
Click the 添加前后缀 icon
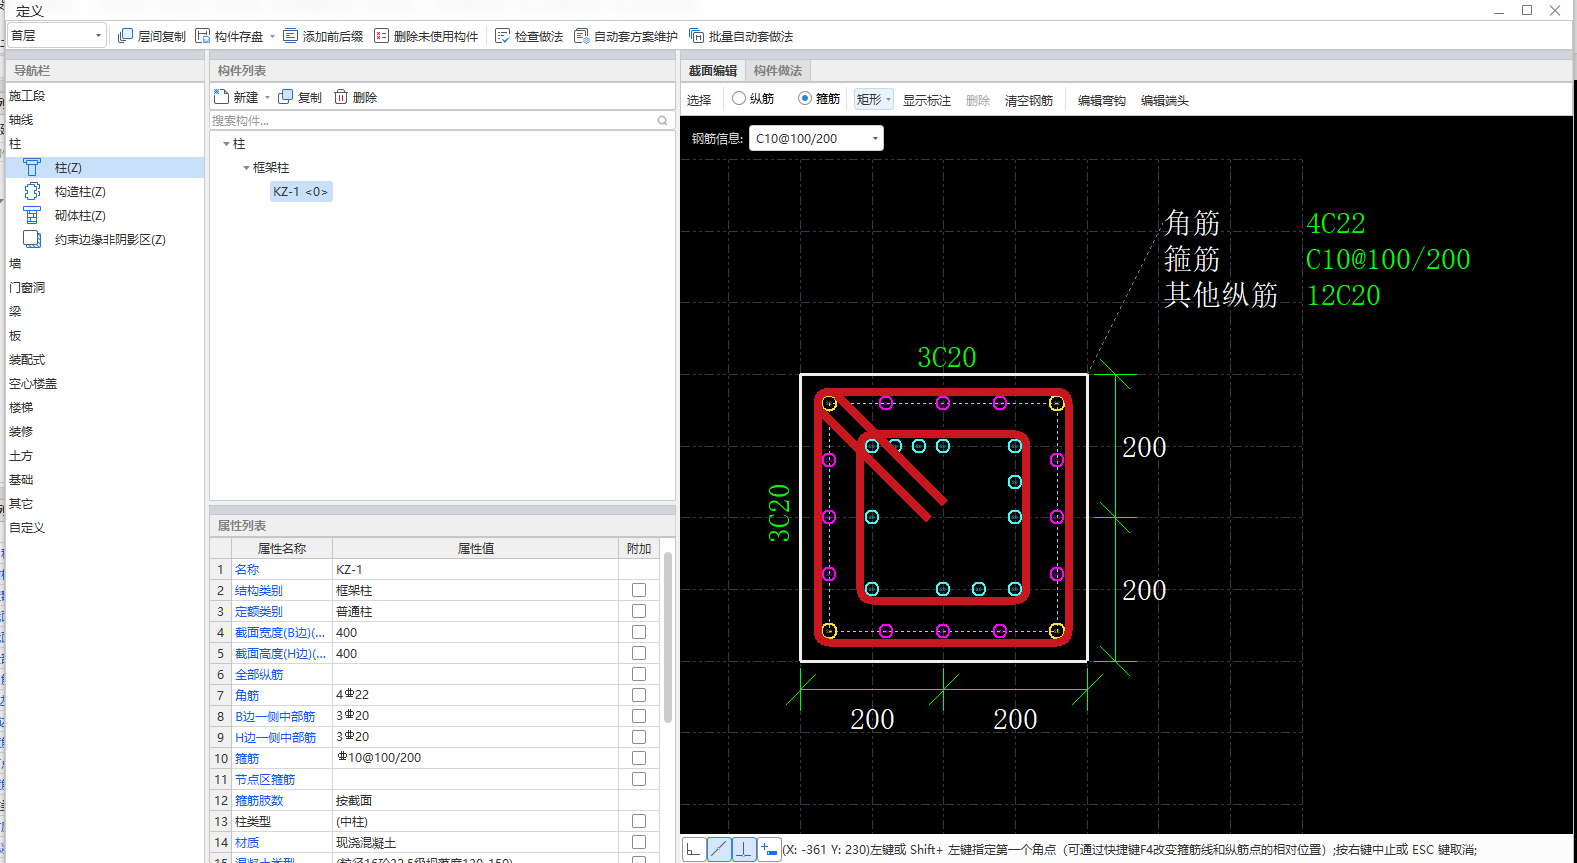(x=290, y=36)
